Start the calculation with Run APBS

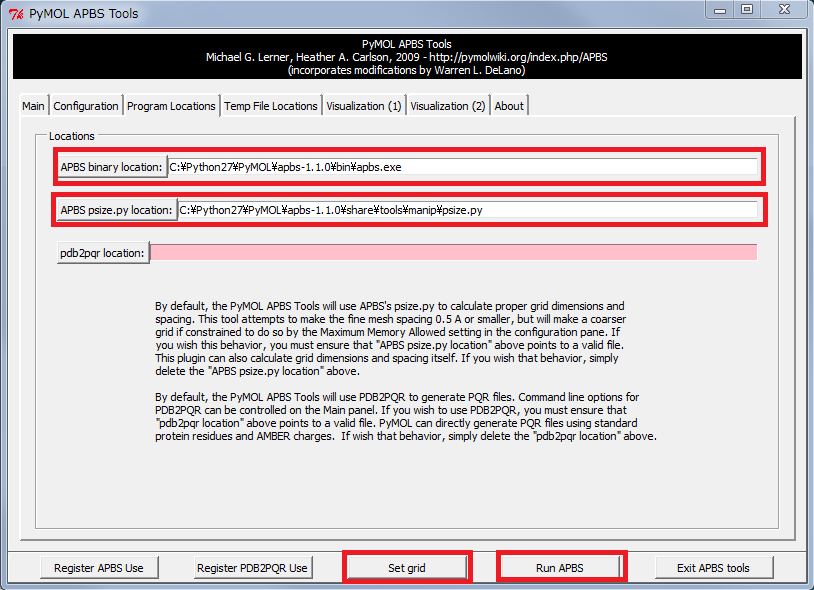pyautogui.click(x=560, y=568)
